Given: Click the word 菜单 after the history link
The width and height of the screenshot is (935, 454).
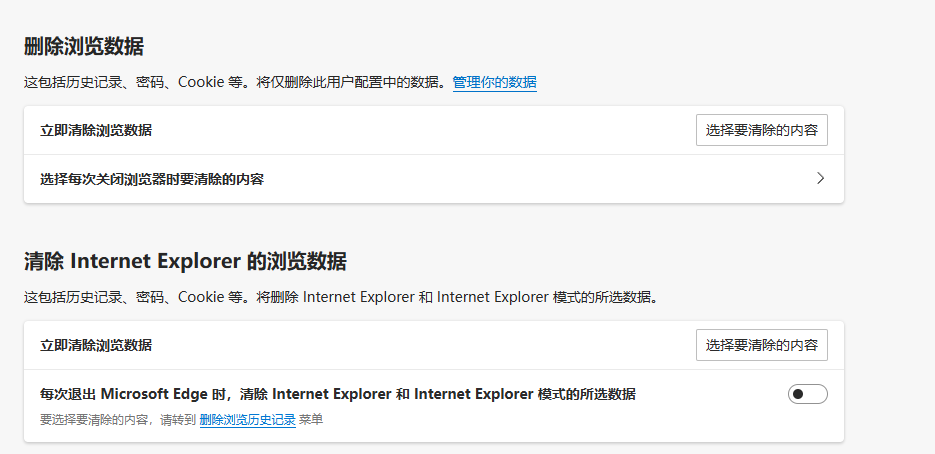Looking at the screenshot, I should tap(311, 420).
